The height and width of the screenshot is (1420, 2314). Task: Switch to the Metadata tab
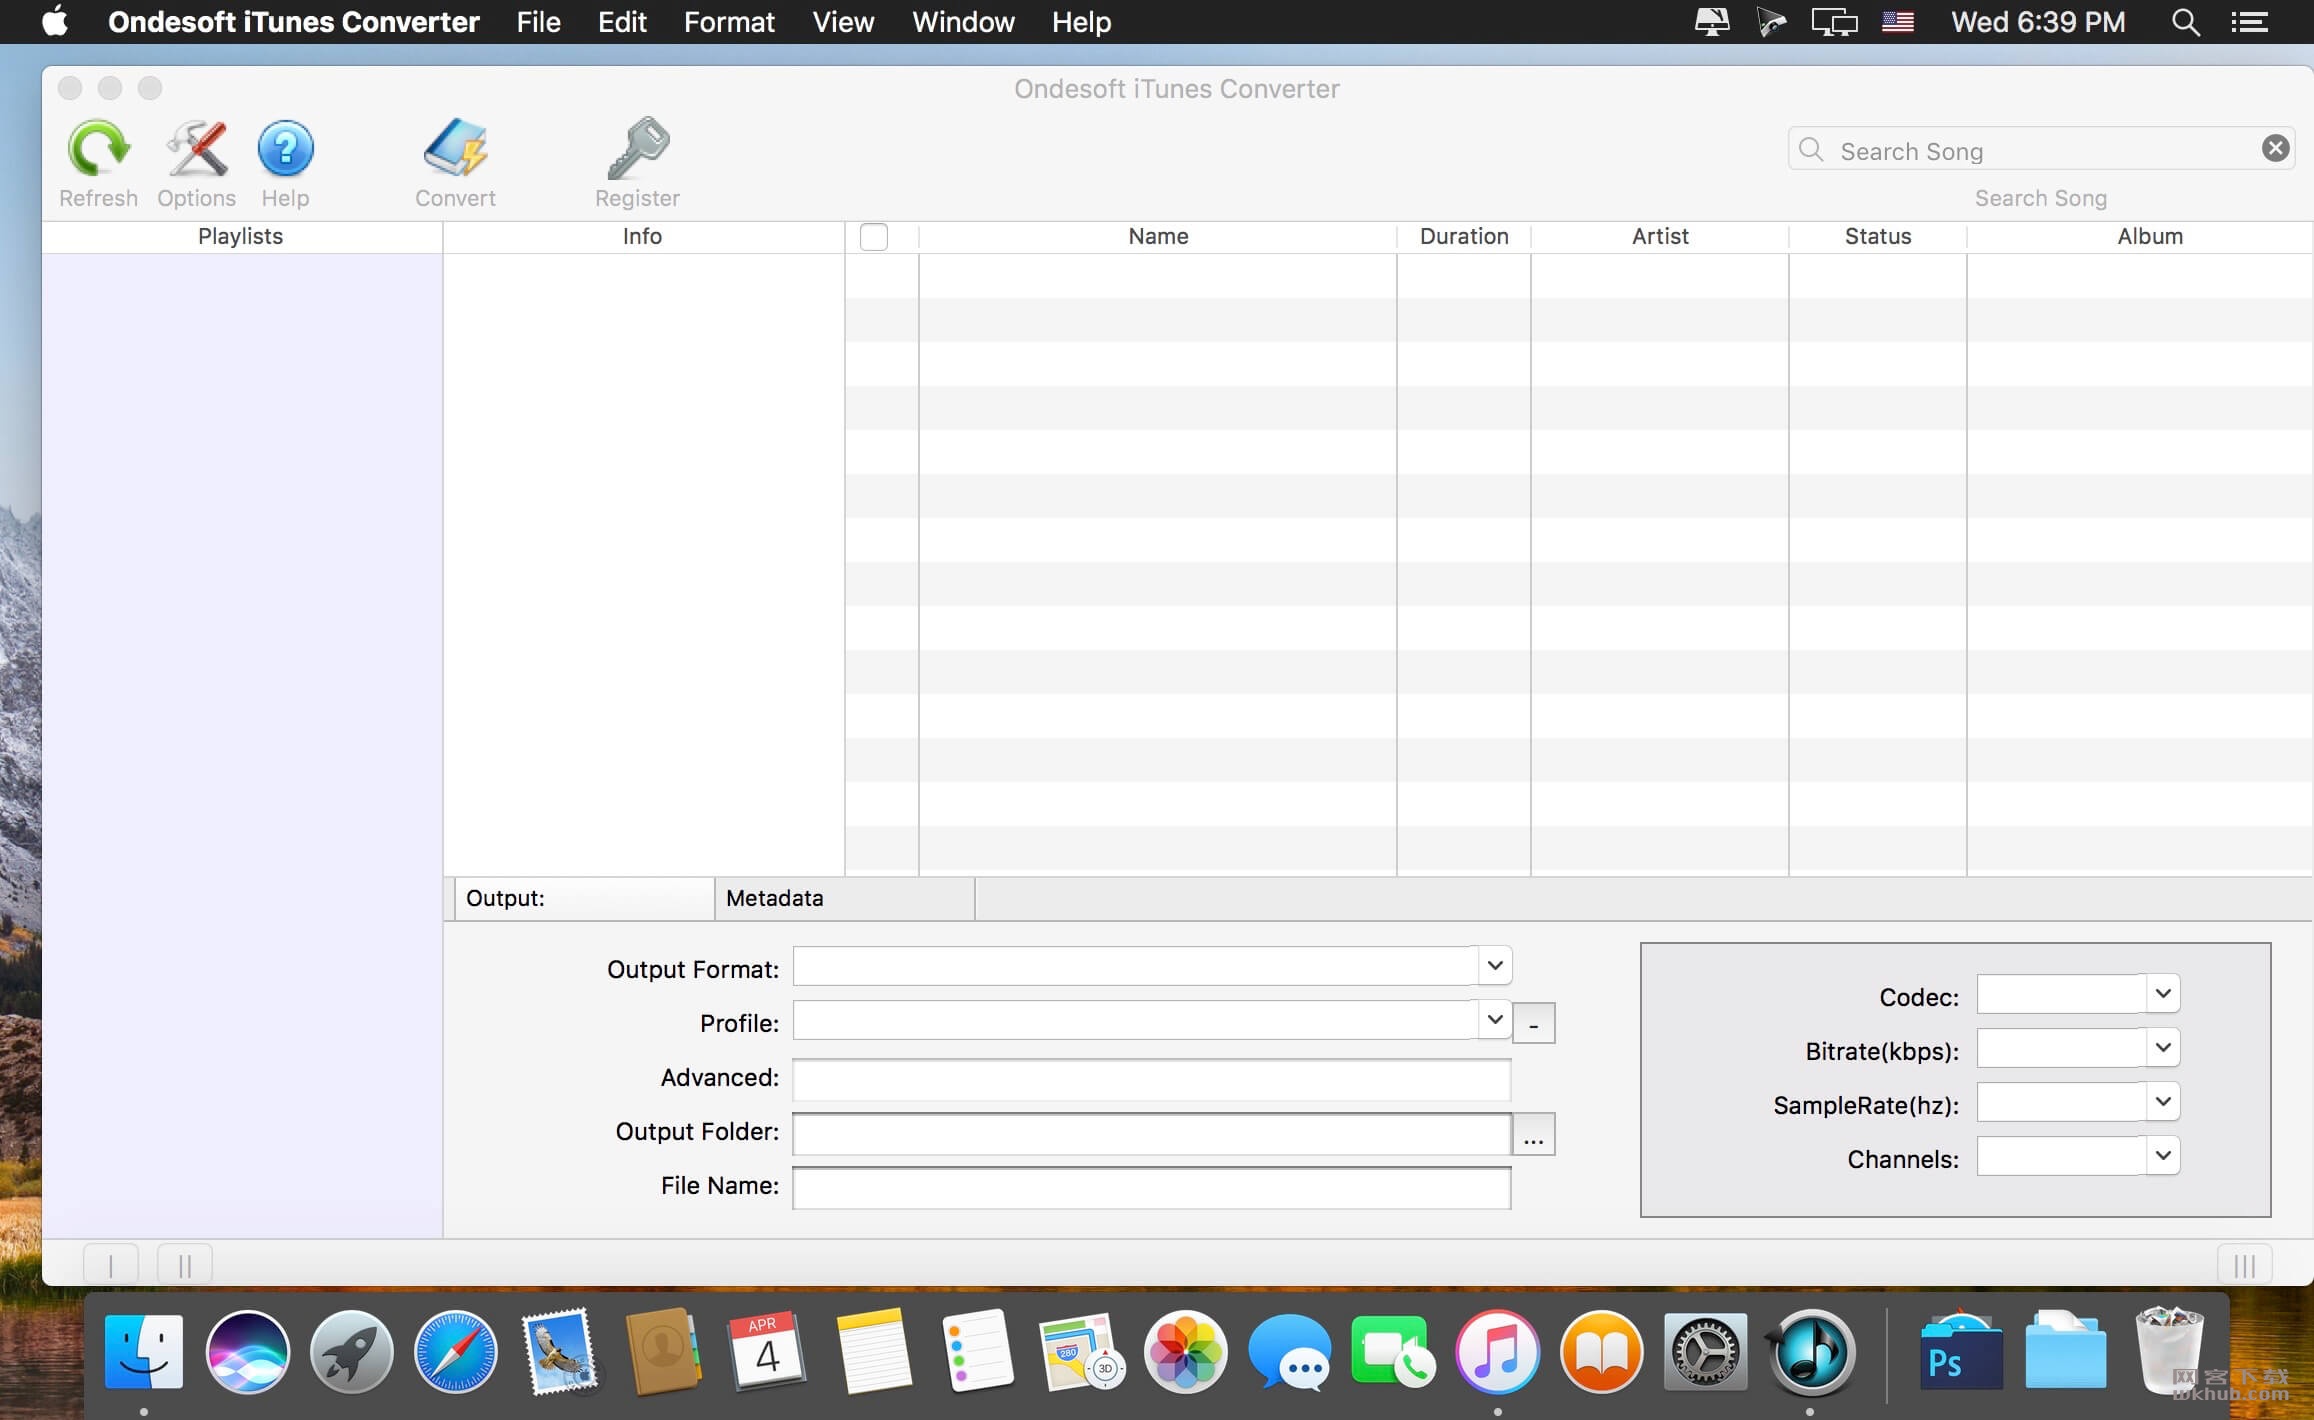844,898
